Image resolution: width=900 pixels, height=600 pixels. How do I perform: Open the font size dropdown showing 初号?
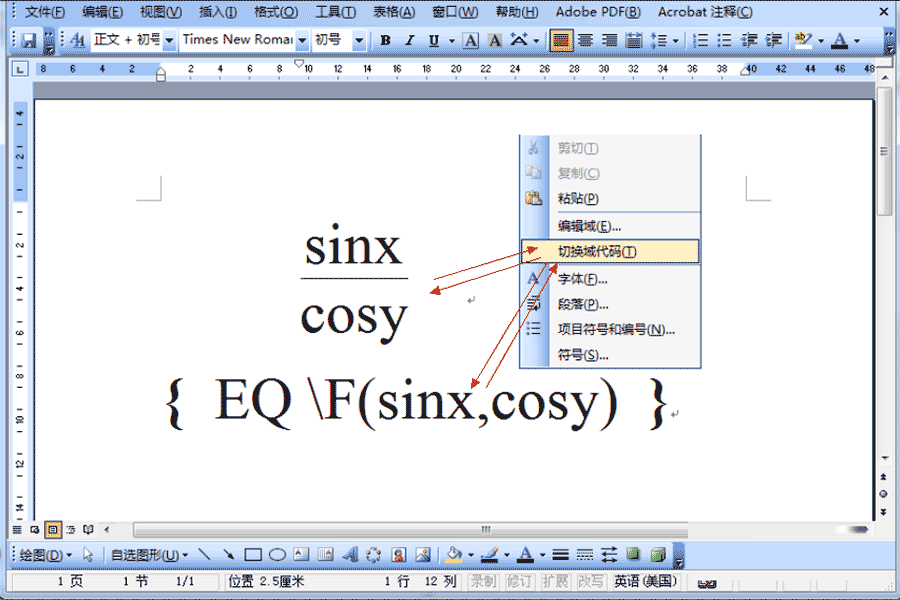(x=359, y=40)
